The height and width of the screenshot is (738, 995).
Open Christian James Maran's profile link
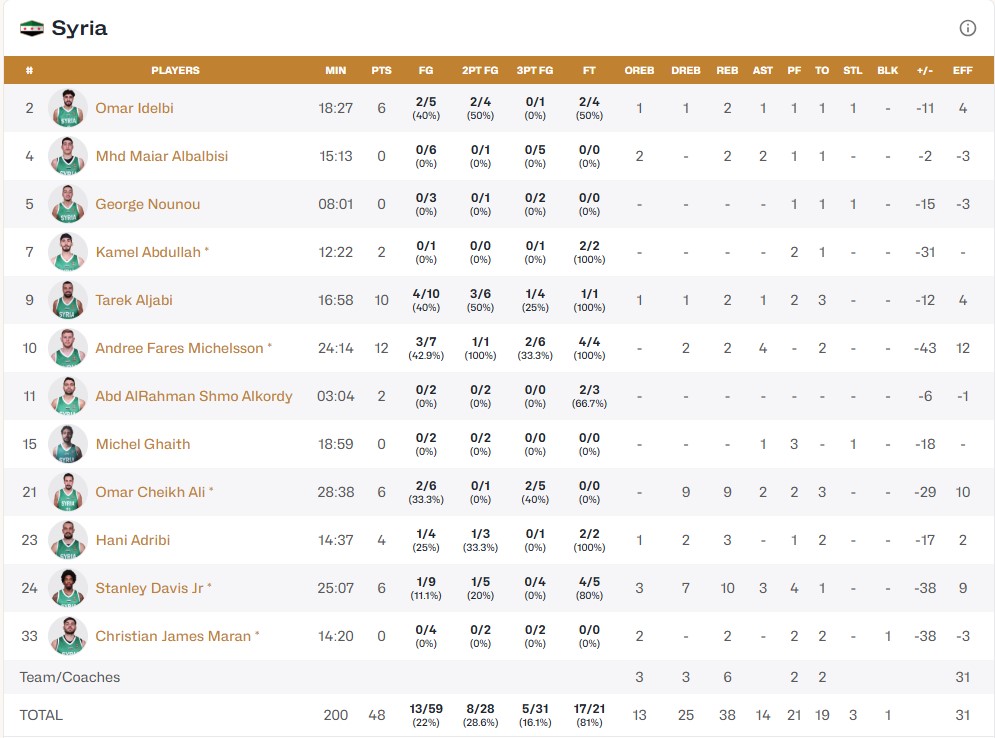pos(173,636)
